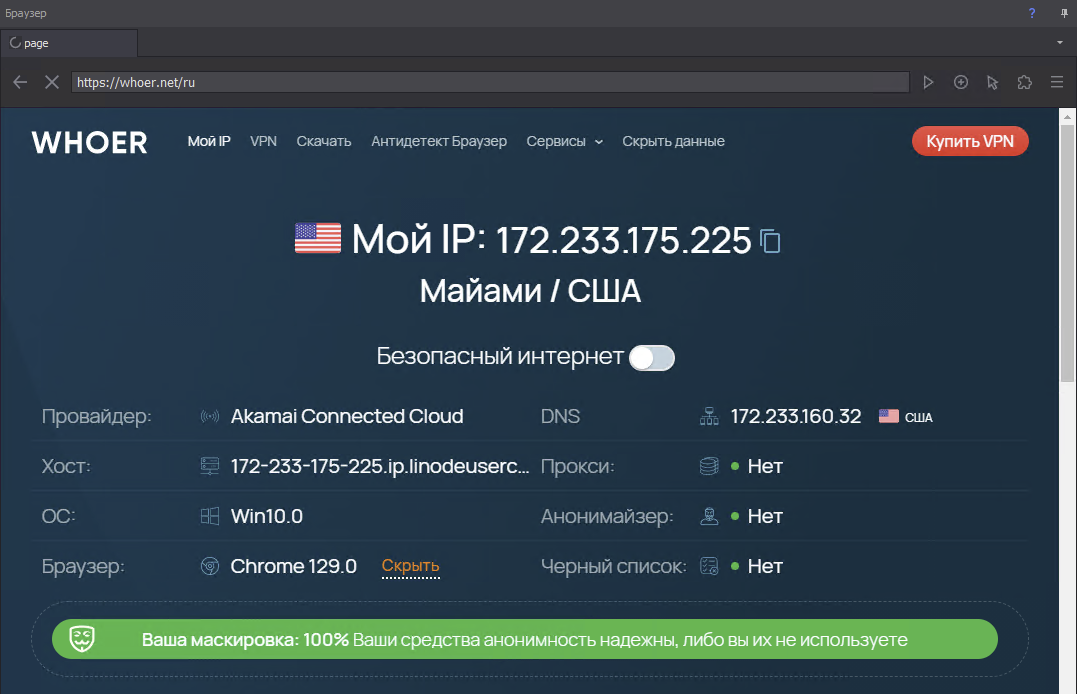1077x694 pixels.
Task: Click the pin icon in the title bar
Action: 1063,13
